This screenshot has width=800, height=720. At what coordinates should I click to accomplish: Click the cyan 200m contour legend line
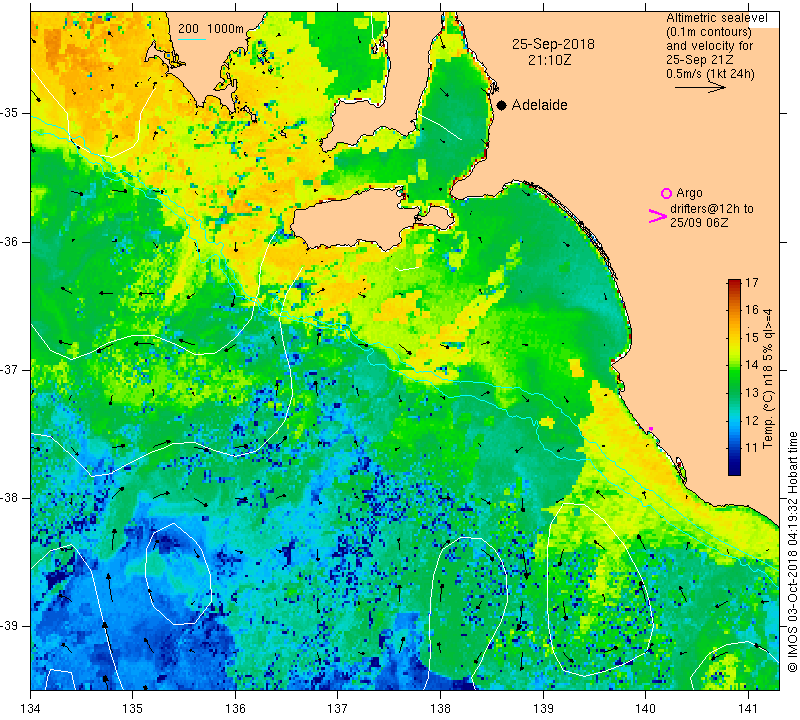coord(192,39)
